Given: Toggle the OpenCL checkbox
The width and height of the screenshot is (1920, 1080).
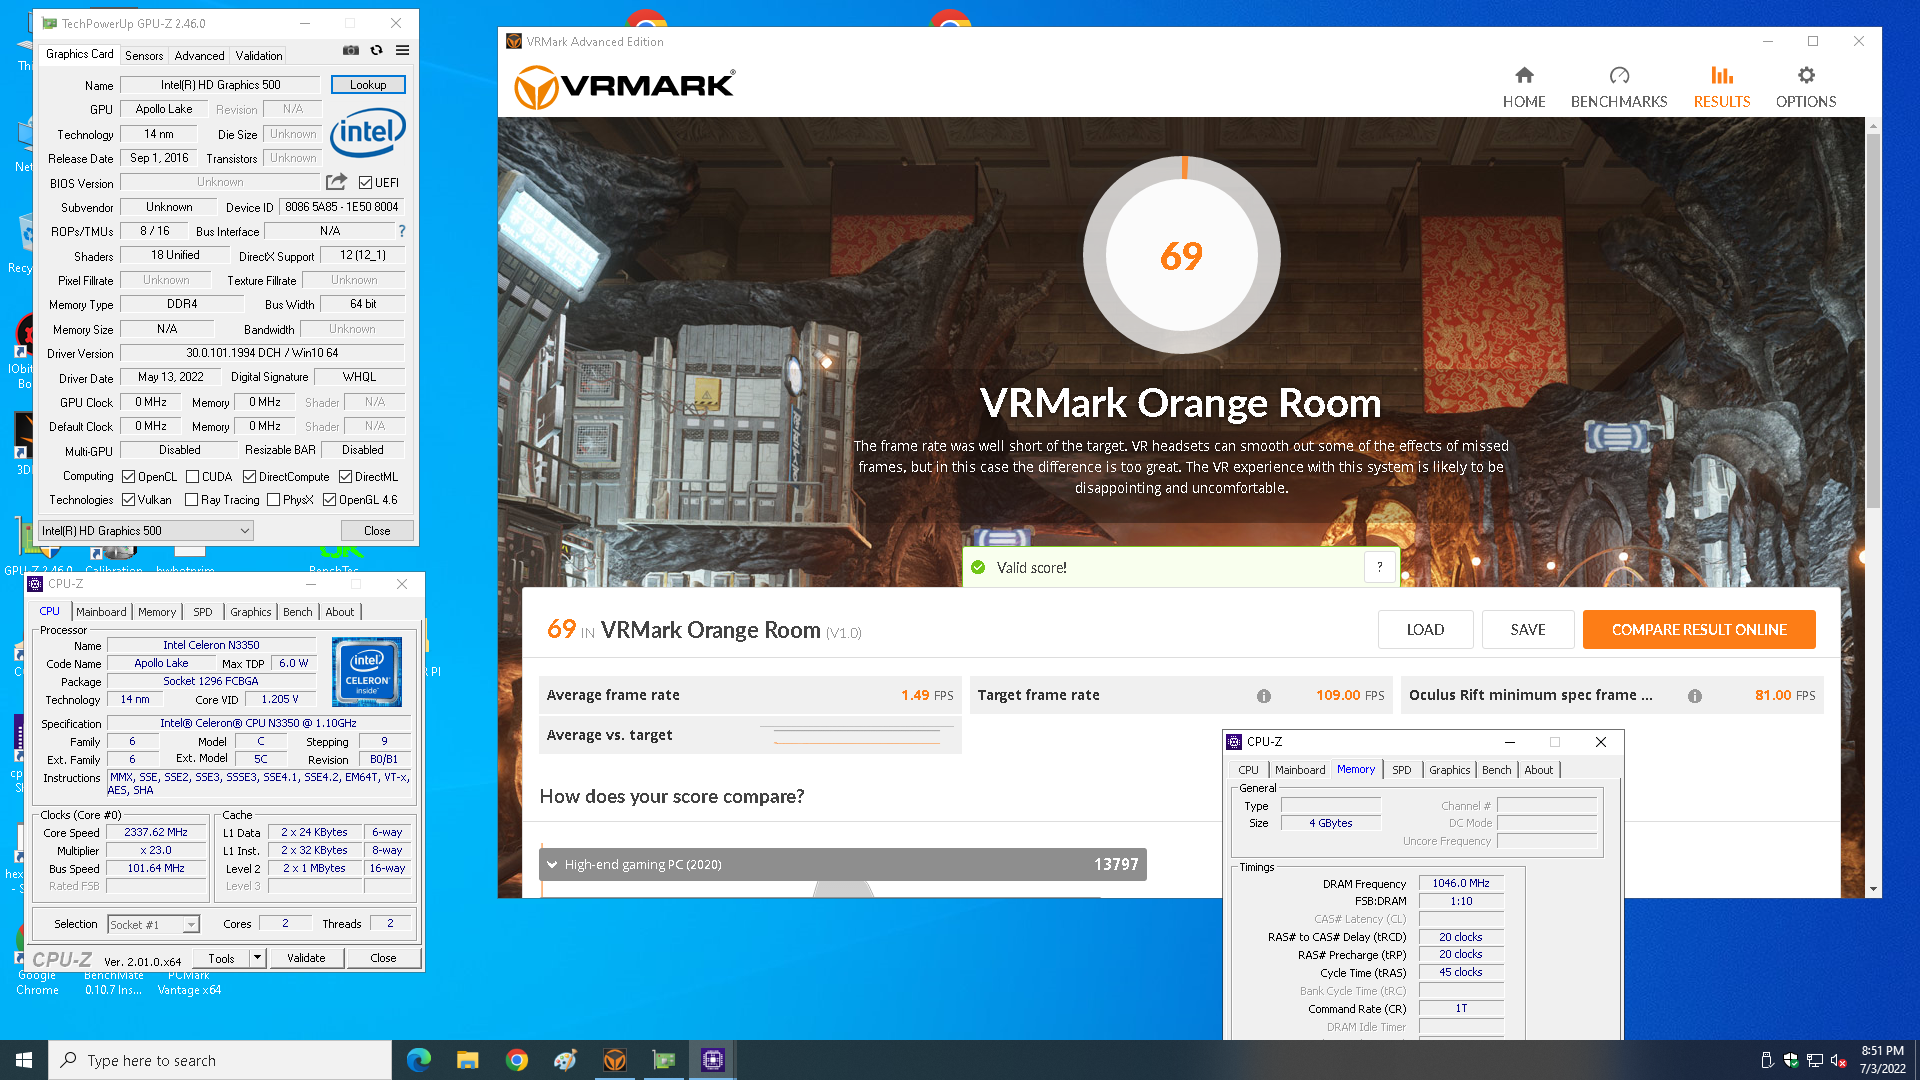Looking at the screenshot, I should pyautogui.click(x=129, y=476).
